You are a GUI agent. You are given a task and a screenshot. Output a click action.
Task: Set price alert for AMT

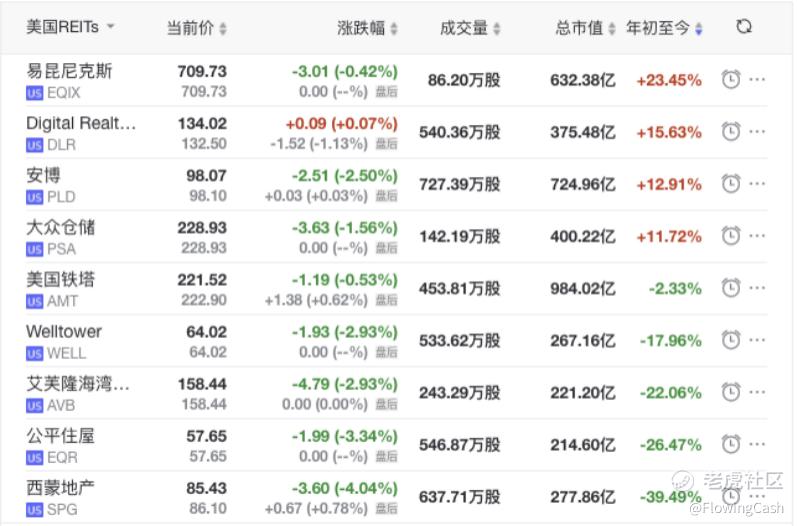coord(731,288)
